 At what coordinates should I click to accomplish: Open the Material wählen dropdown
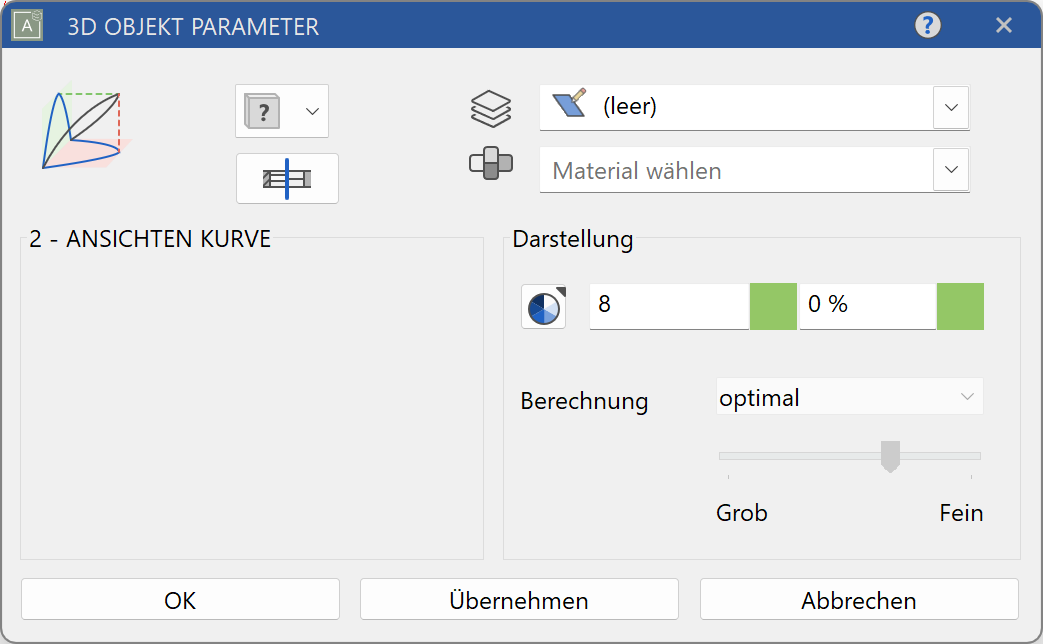click(x=950, y=169)
